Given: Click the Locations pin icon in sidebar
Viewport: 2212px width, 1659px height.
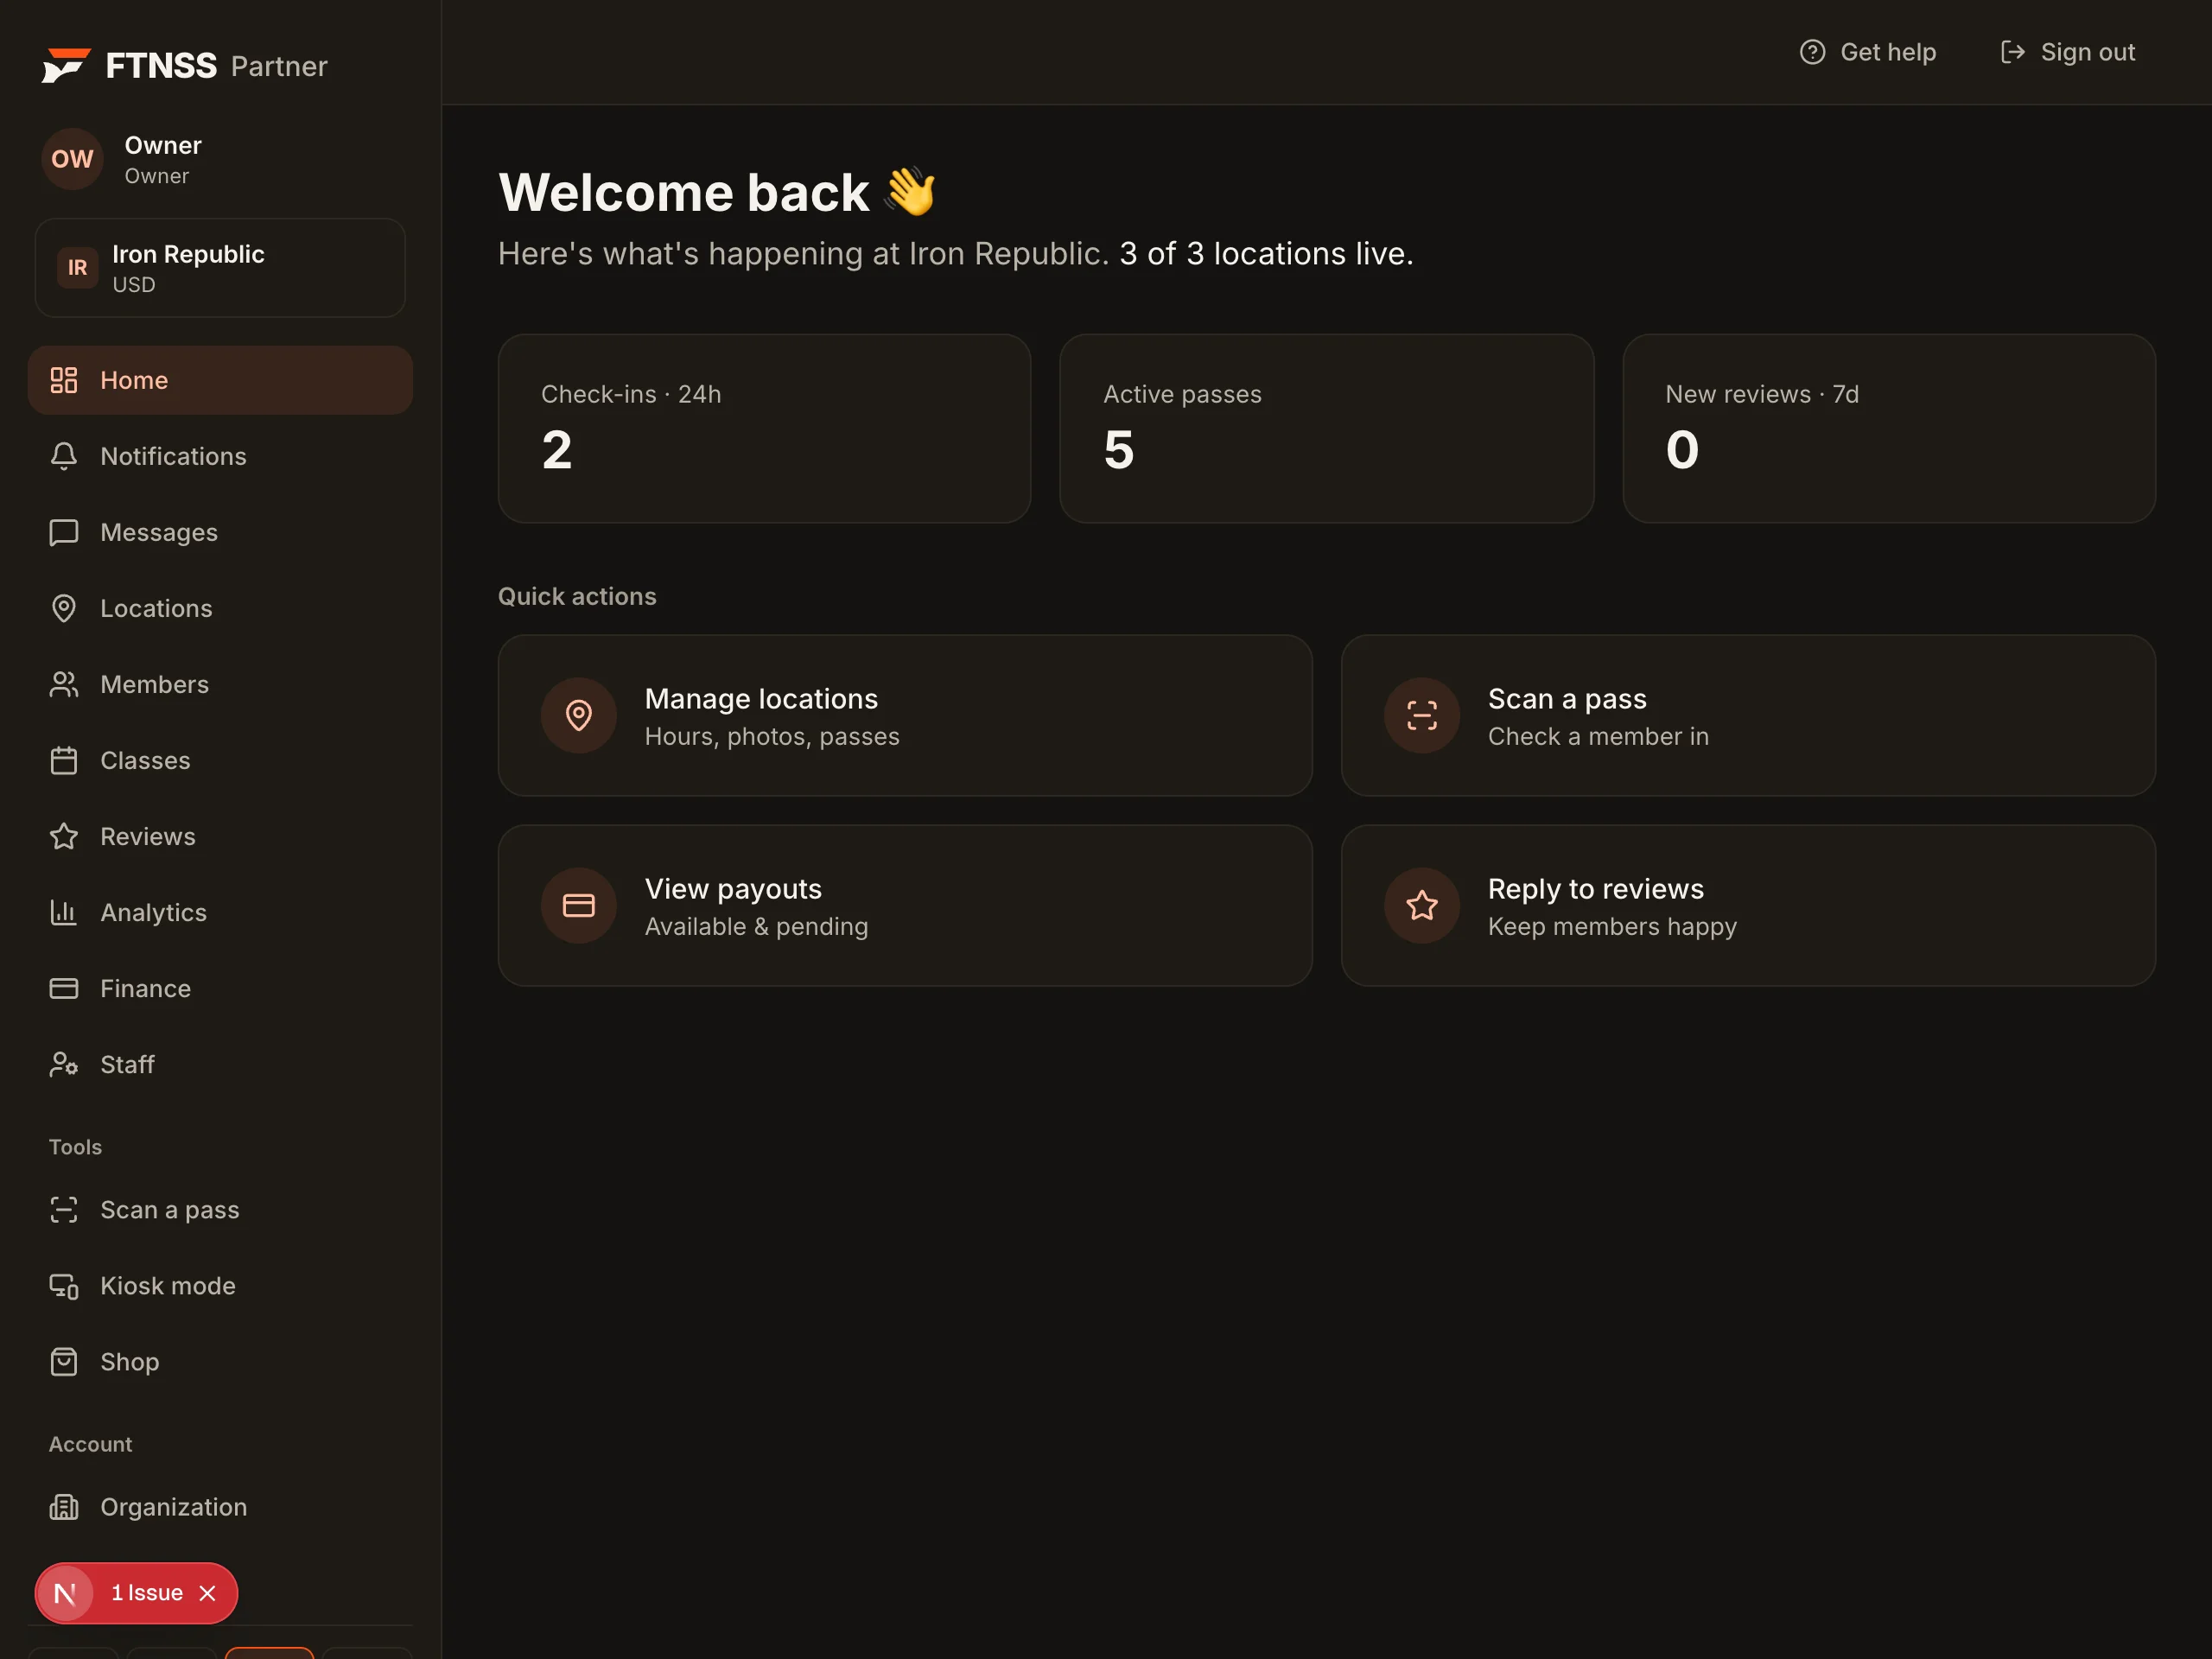Looking at the screenshot, I should tap(64, 608).
